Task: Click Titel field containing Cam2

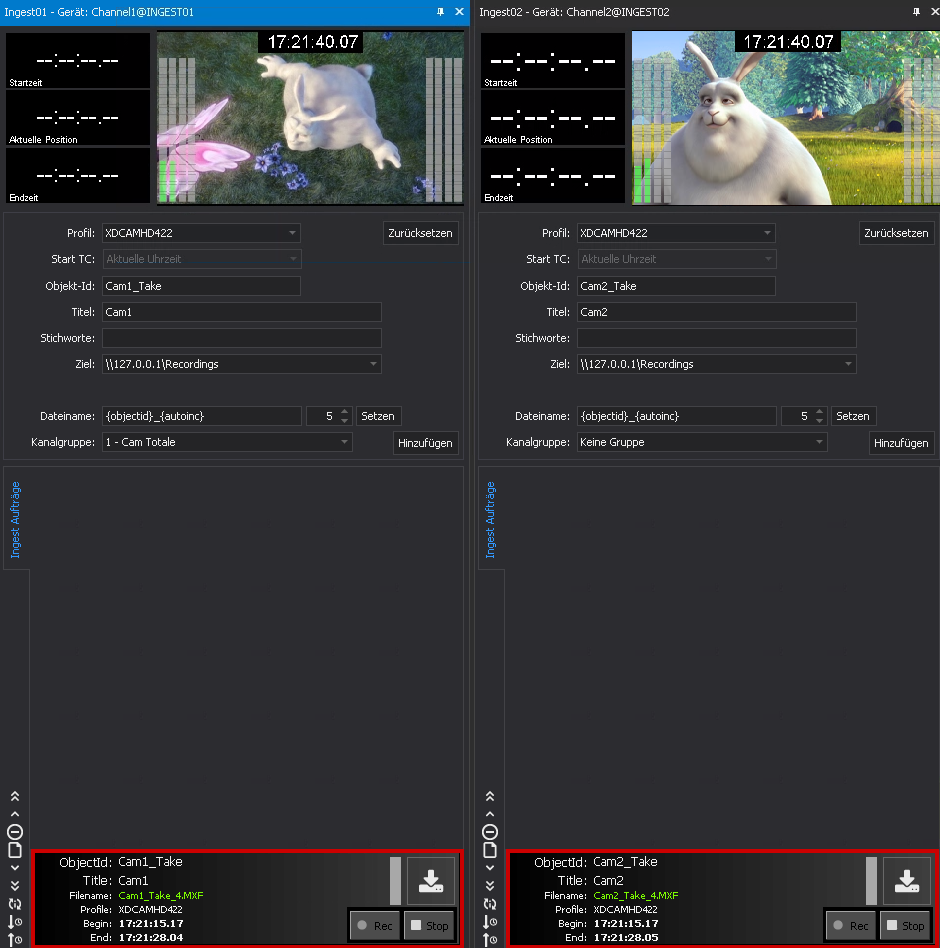Action: coord(717,312)
